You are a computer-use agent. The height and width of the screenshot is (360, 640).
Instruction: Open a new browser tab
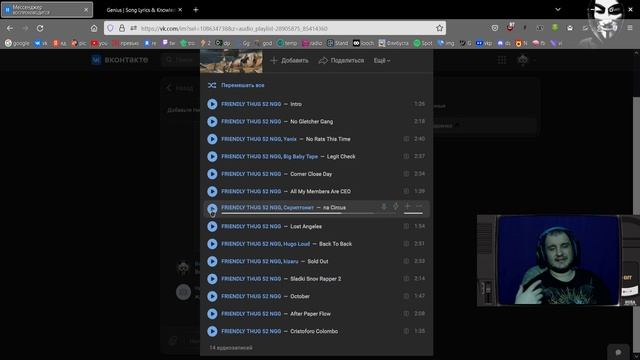click(x=196, y=10)
